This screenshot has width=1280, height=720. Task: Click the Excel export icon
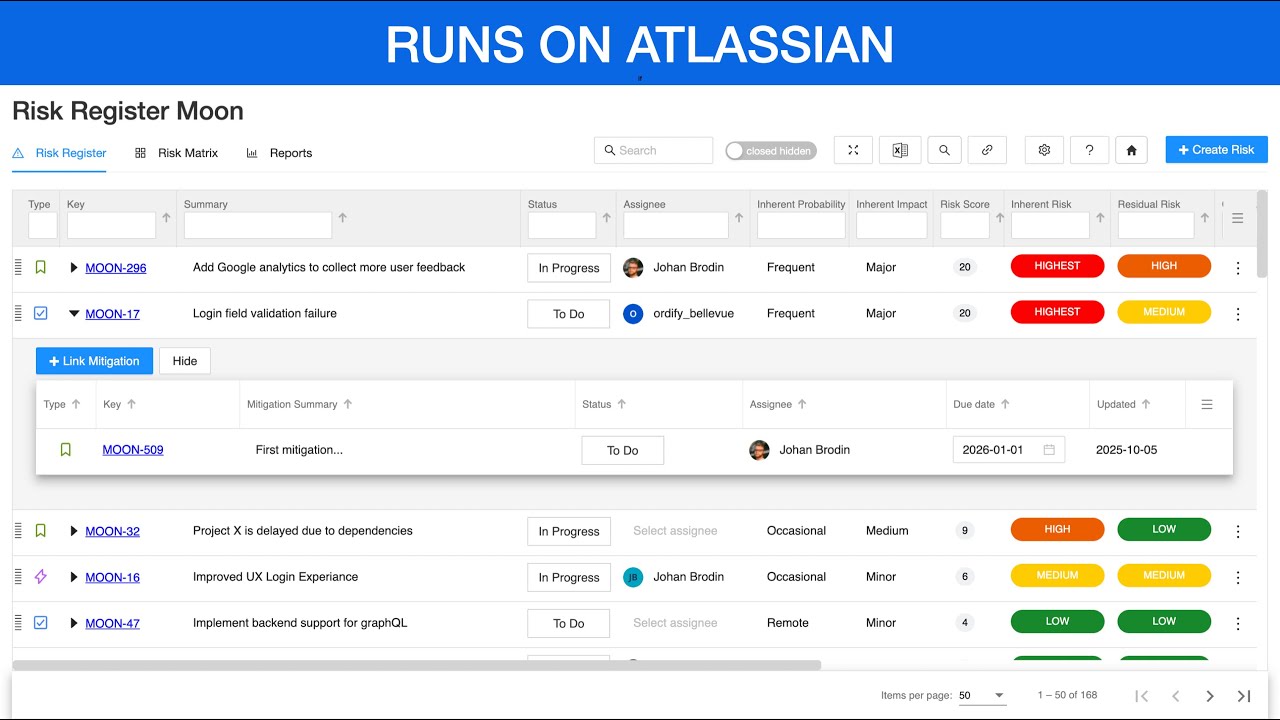pyautogui.click(x=900, y=150)
